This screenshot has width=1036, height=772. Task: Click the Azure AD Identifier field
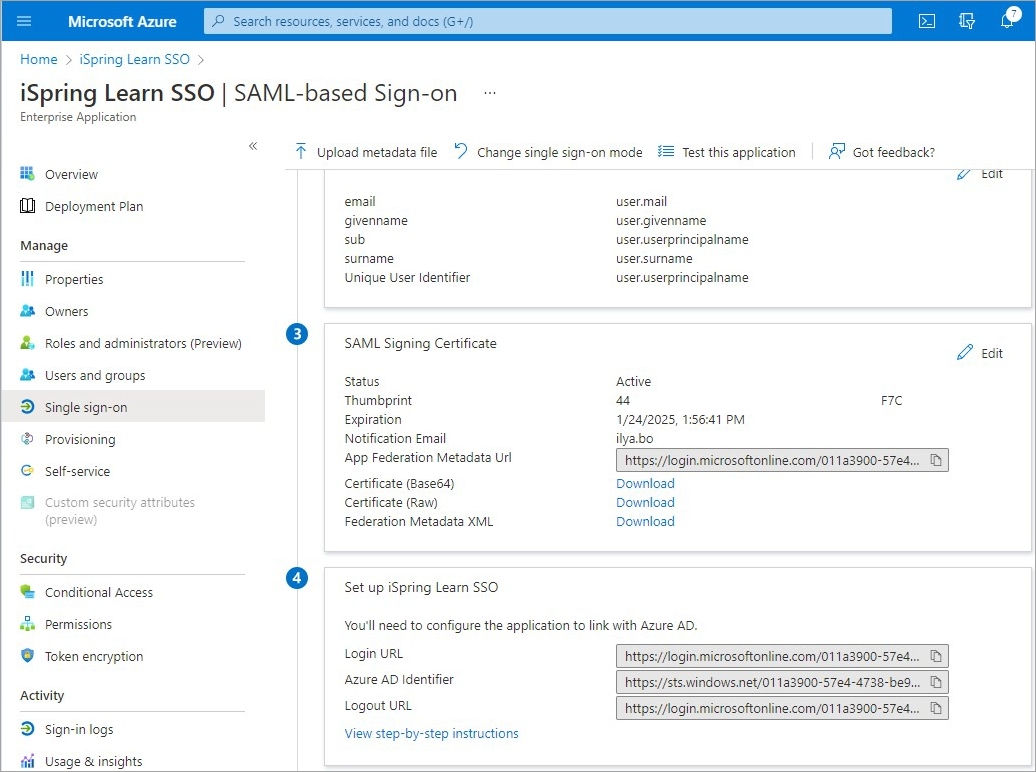782,682
